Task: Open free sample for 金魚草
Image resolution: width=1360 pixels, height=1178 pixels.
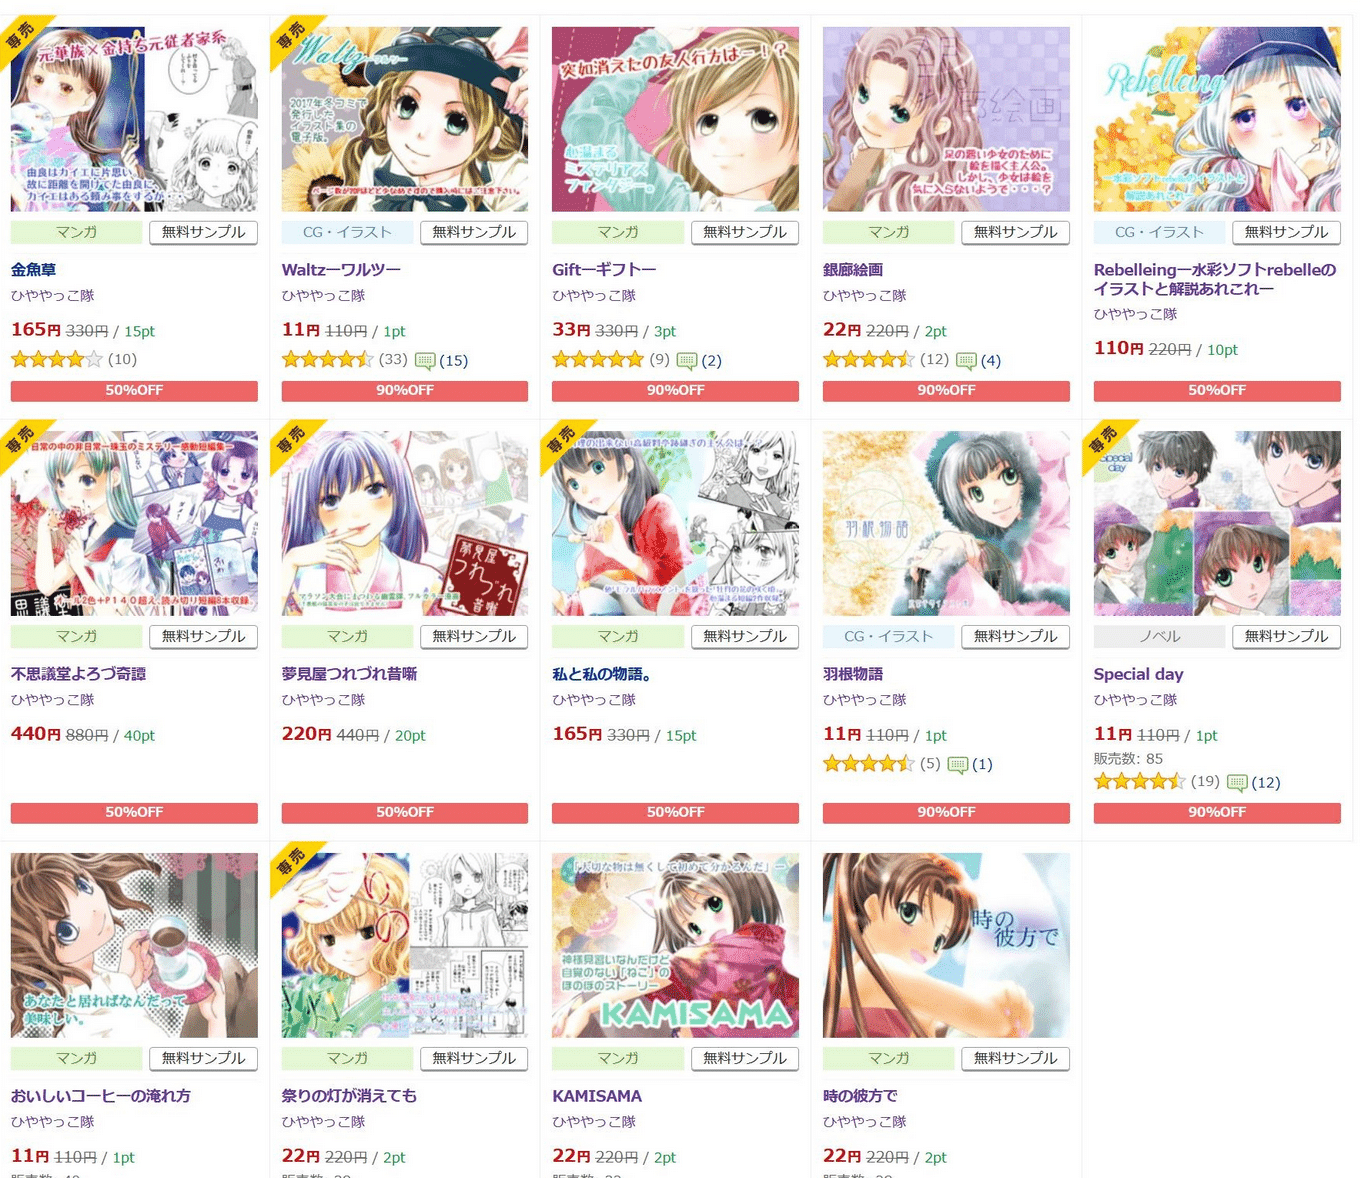Action: click(x=203, y=232)
